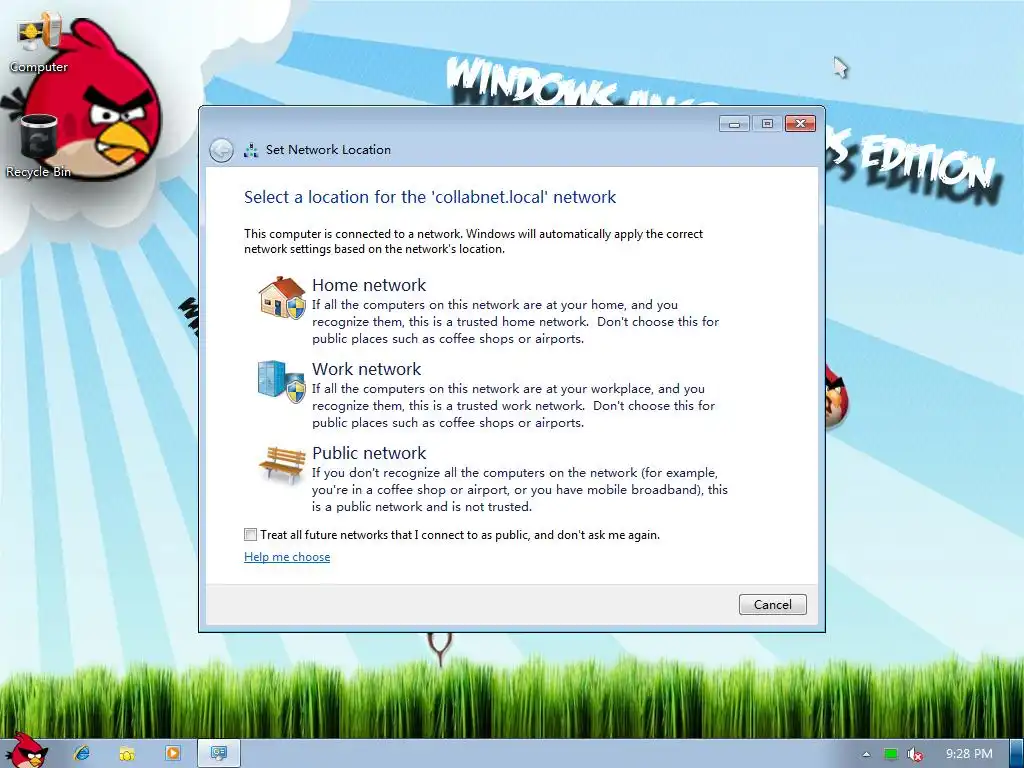Open Windows Explorer folder on taskbar

coord(127,753)
